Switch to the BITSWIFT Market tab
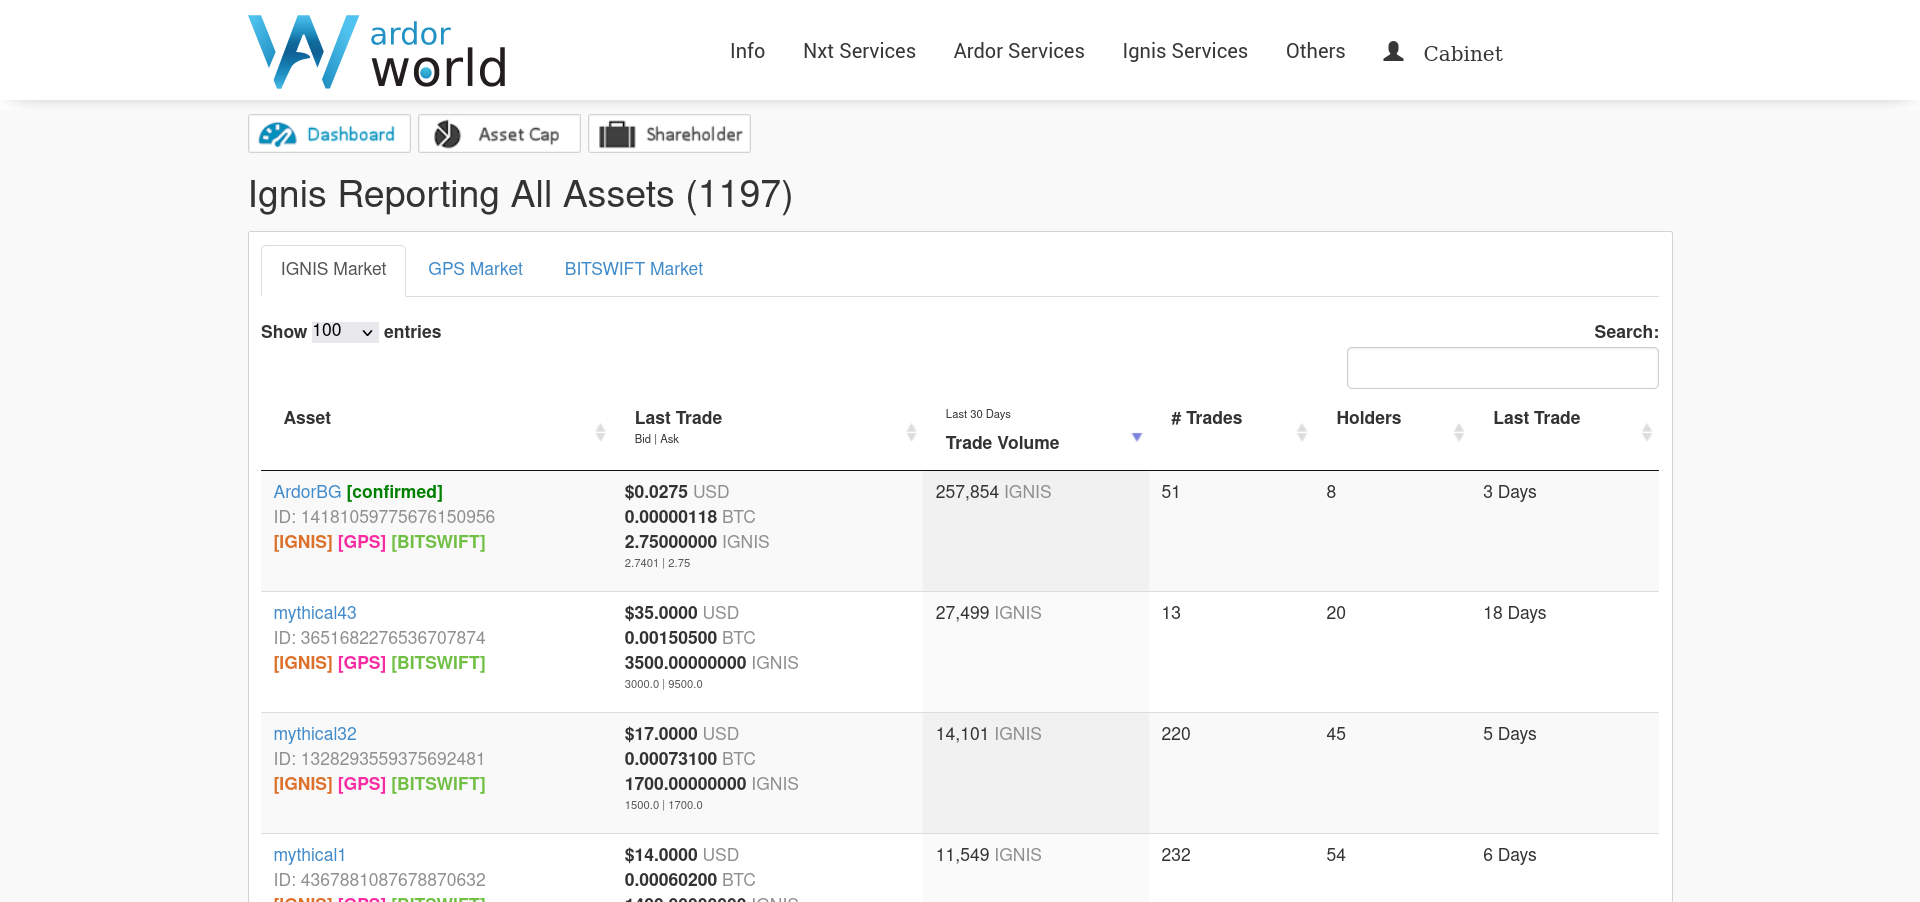Screen dimensions: 1920x902 633,269
